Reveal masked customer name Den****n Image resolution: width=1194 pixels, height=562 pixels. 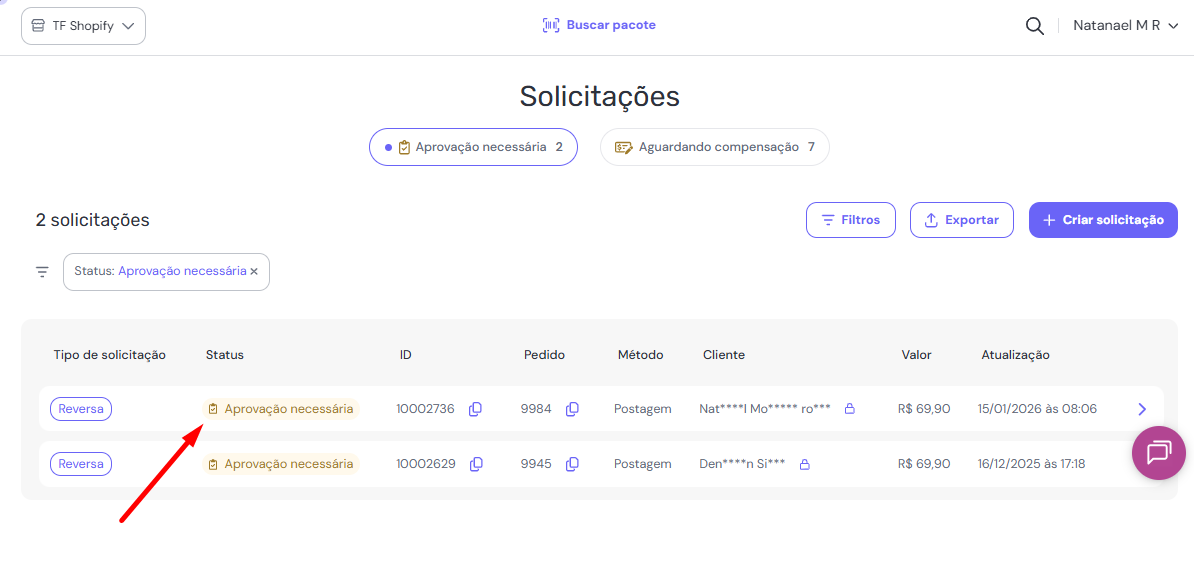[804, 464]
